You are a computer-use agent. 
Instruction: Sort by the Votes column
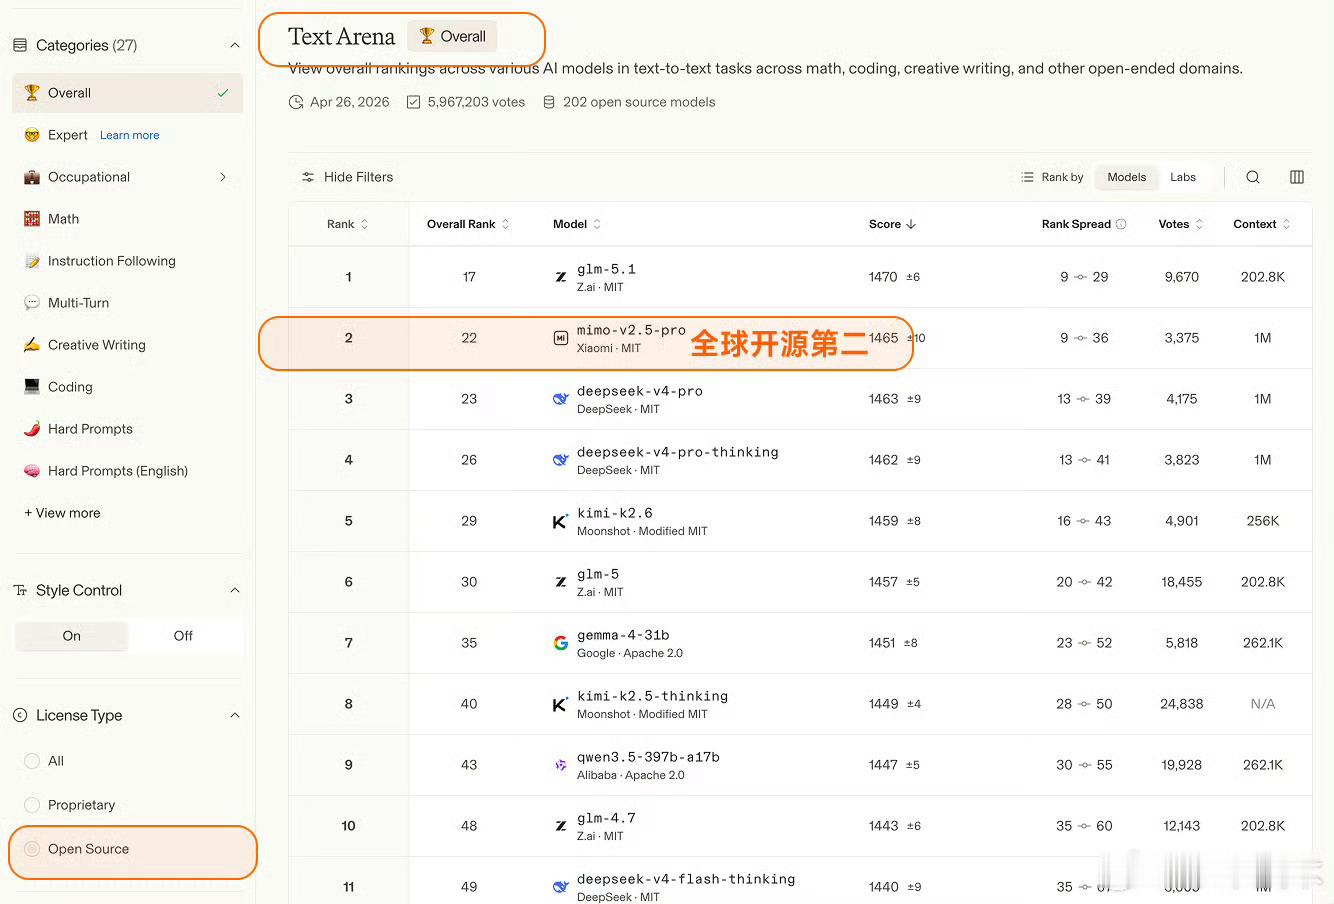(1181, 224)
